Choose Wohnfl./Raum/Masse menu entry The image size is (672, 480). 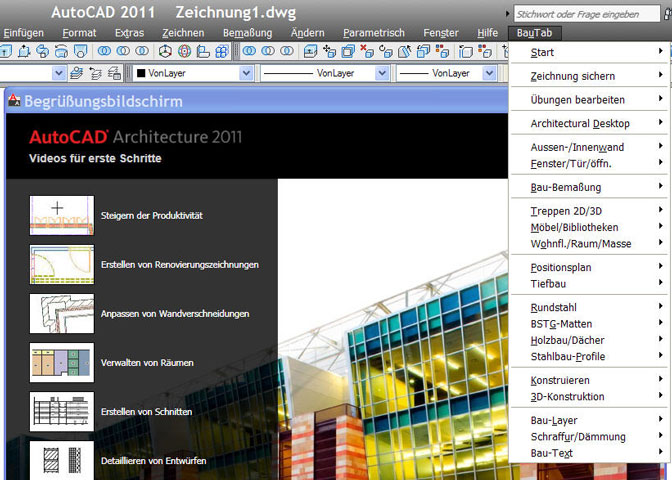click(589, 243)
